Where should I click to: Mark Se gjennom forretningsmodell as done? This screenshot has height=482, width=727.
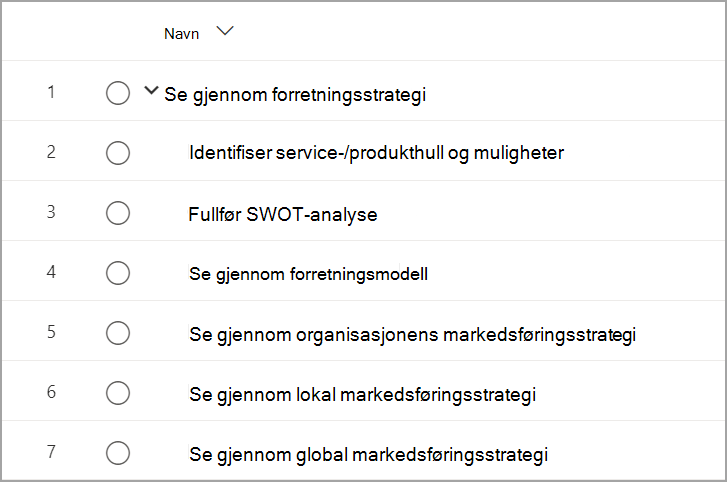(118, 273)
